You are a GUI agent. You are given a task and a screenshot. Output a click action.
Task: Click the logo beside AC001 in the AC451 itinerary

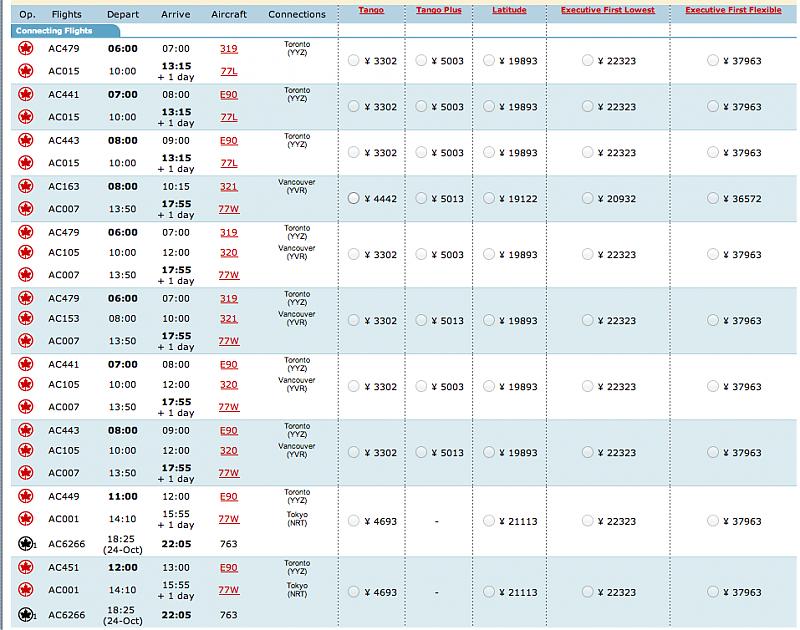[x=26, y=590]
